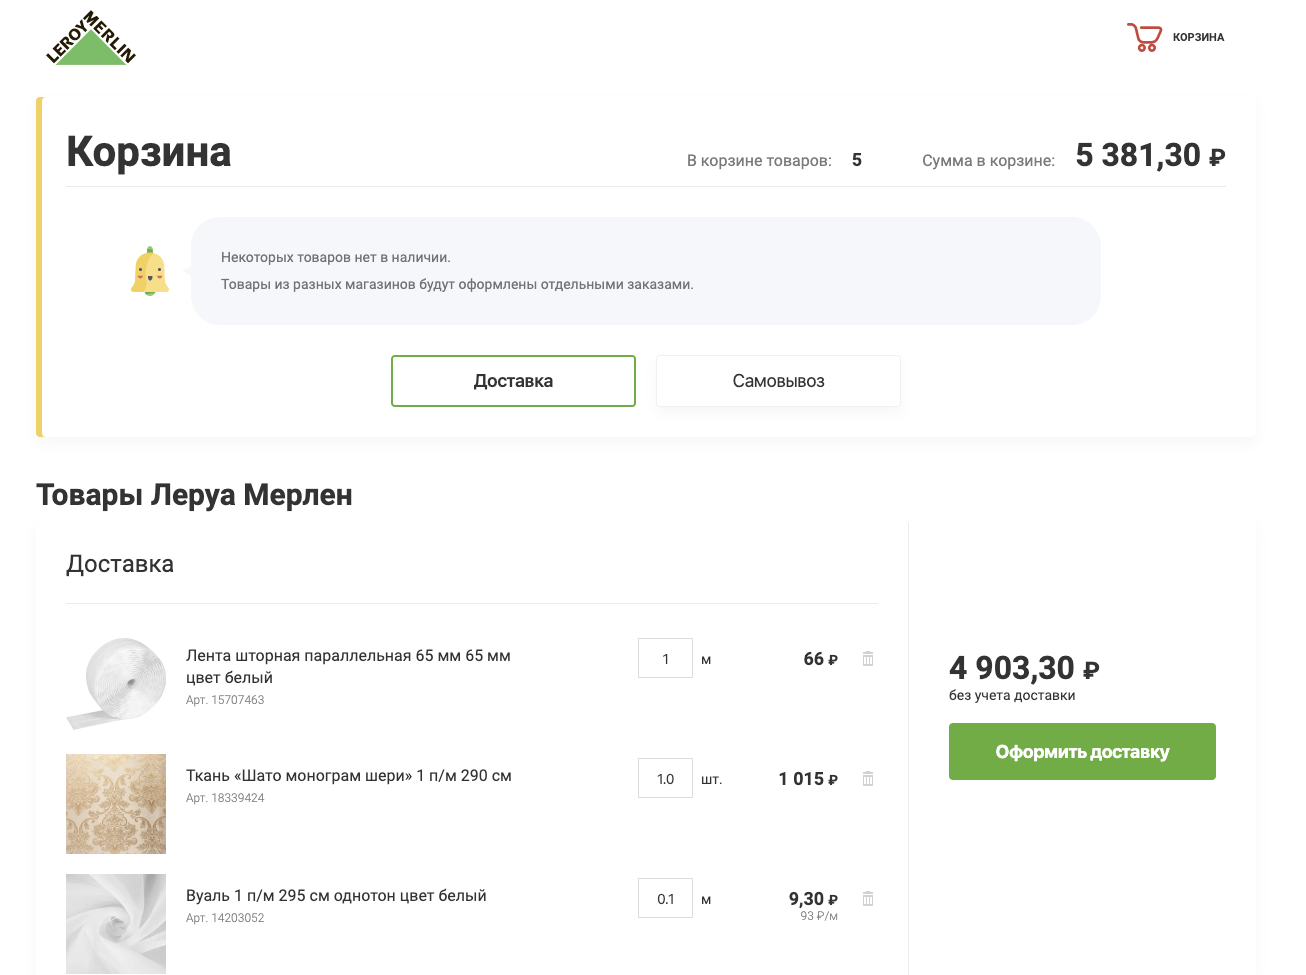Click the beige damask fabric thumbnail
Viewport: 1306px width, 975px height.
[x=116, y=804]
